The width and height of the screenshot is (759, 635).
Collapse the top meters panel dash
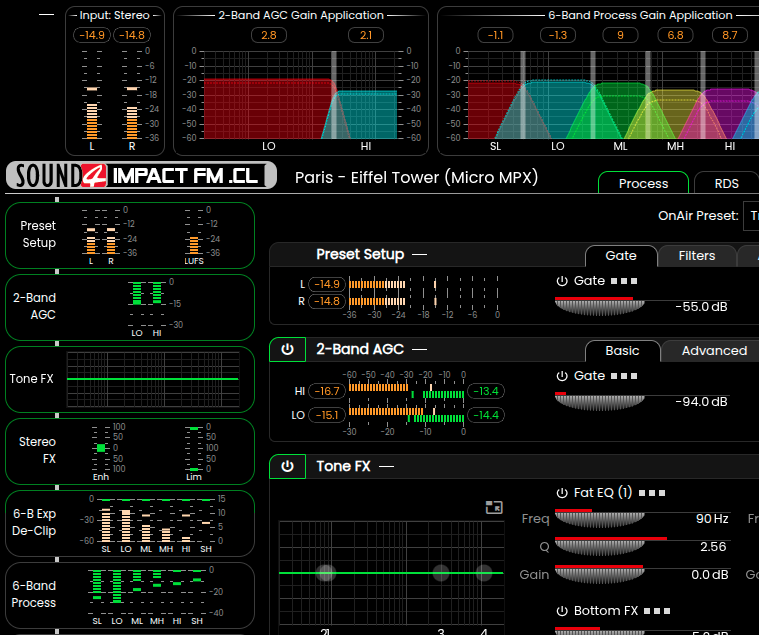click(46, 15)
